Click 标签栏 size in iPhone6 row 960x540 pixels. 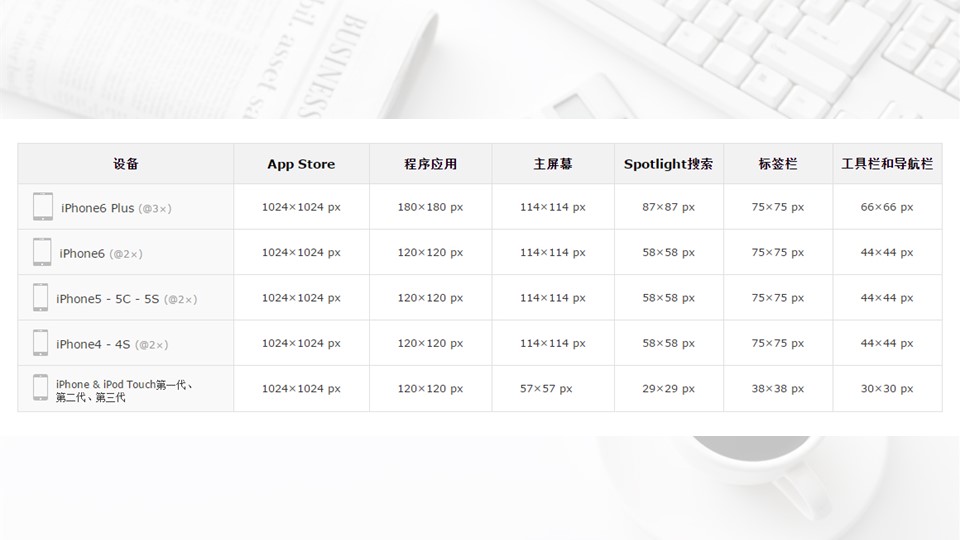click(x=778, y=252)
